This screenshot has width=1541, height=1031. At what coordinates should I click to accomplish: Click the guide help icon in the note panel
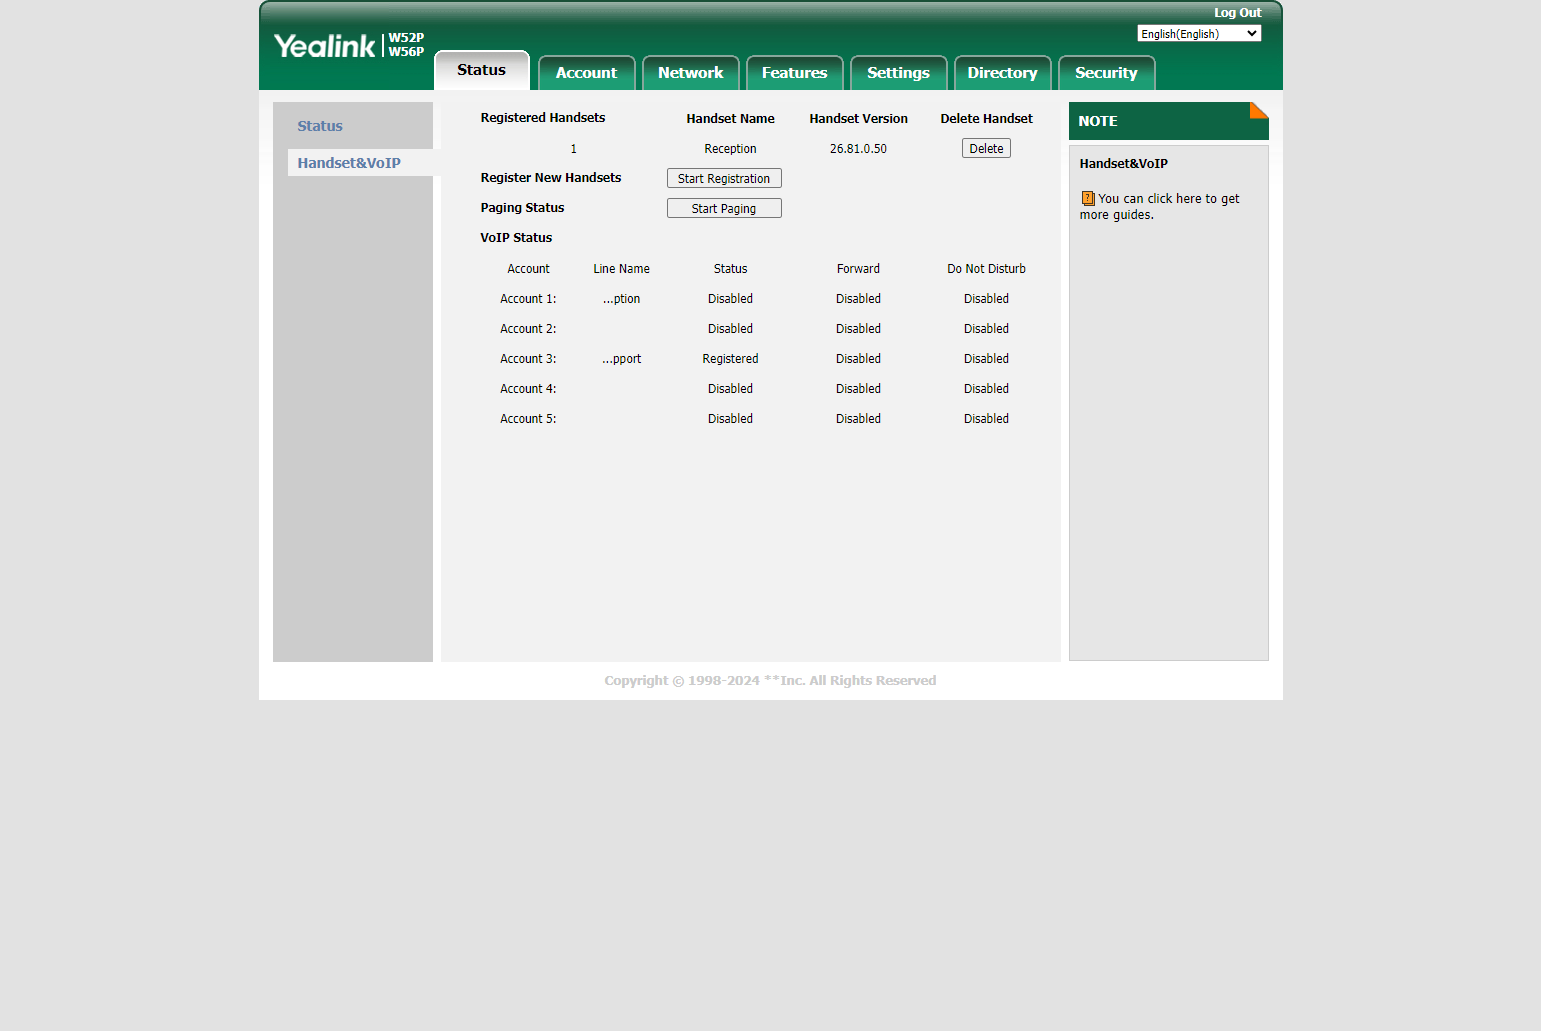(1088, 198)
